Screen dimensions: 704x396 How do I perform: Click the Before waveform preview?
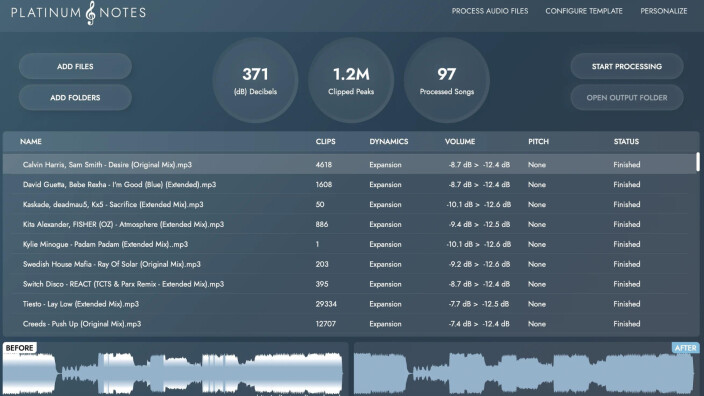pyautogui.click(x=176, y=369)
